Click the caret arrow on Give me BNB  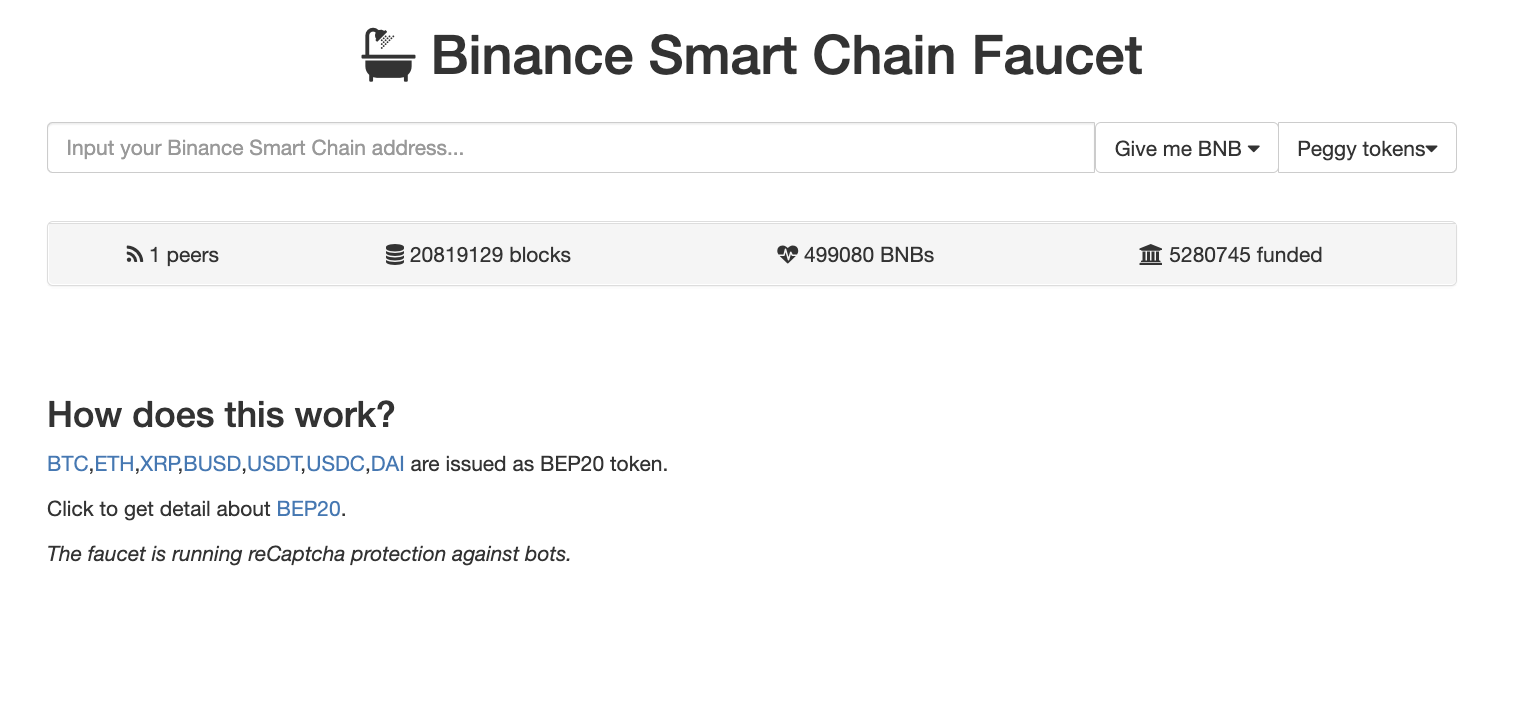[1254, 148]
